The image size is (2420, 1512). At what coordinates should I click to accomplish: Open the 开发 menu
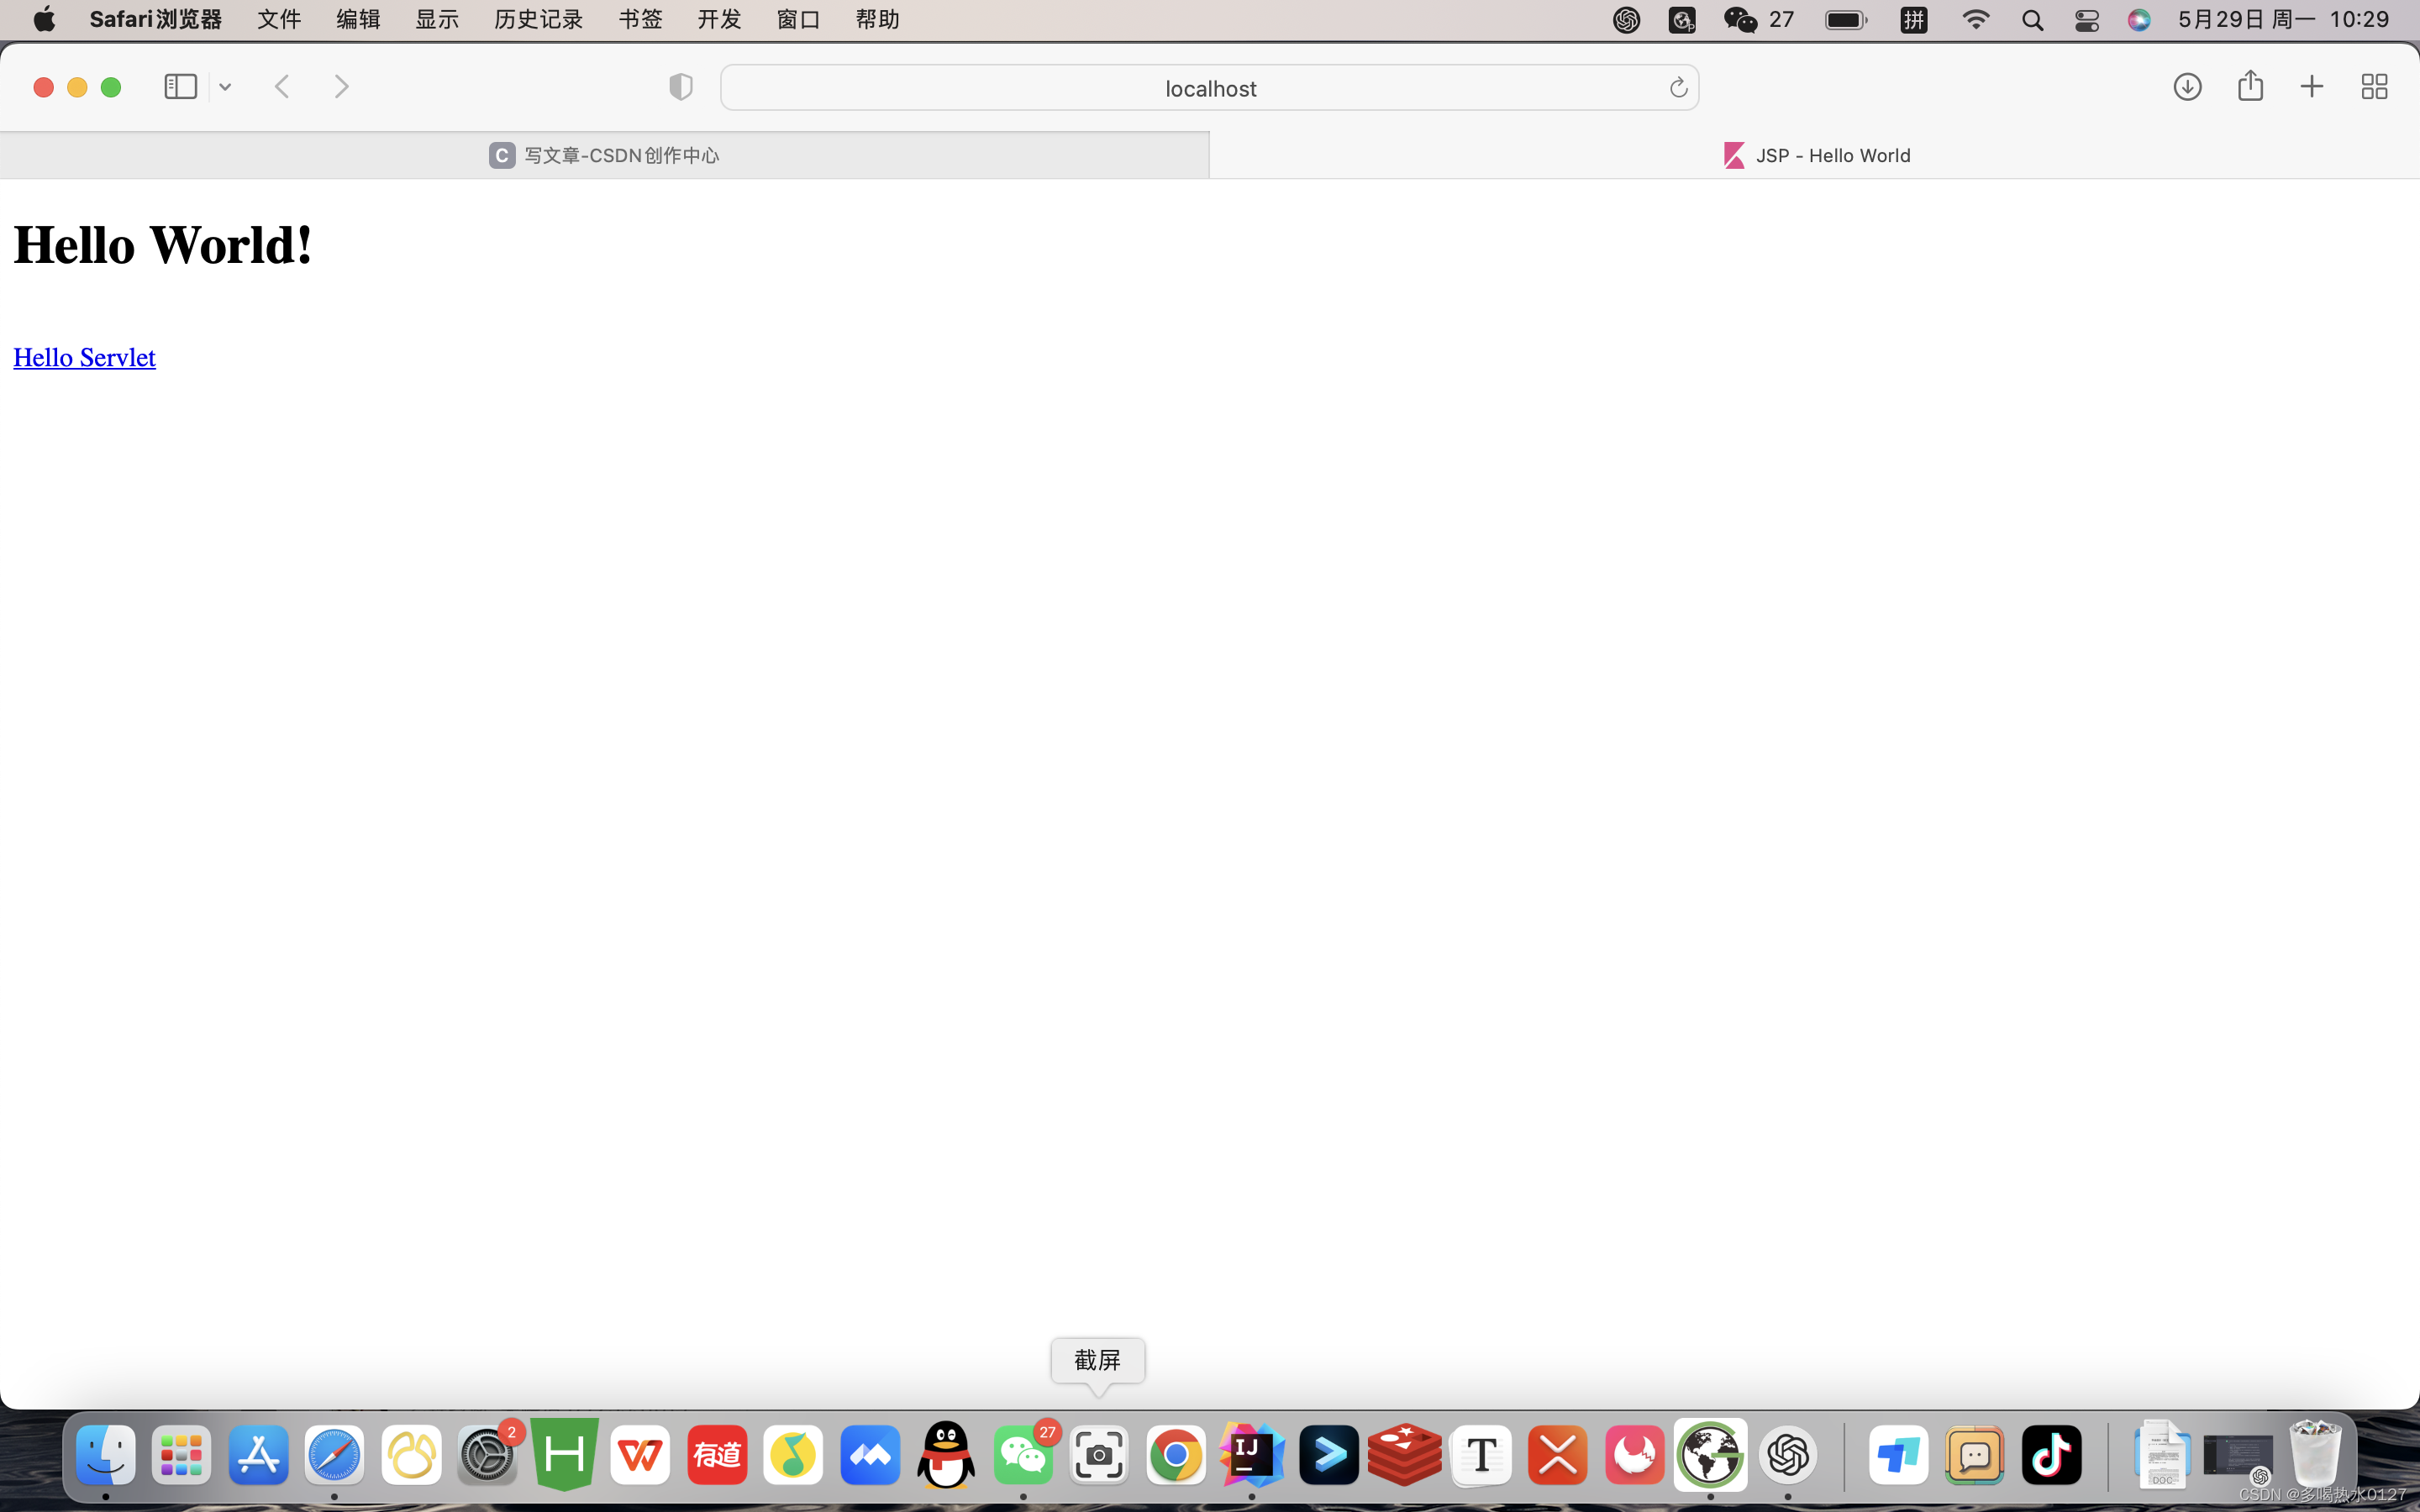tap(719, 20)
